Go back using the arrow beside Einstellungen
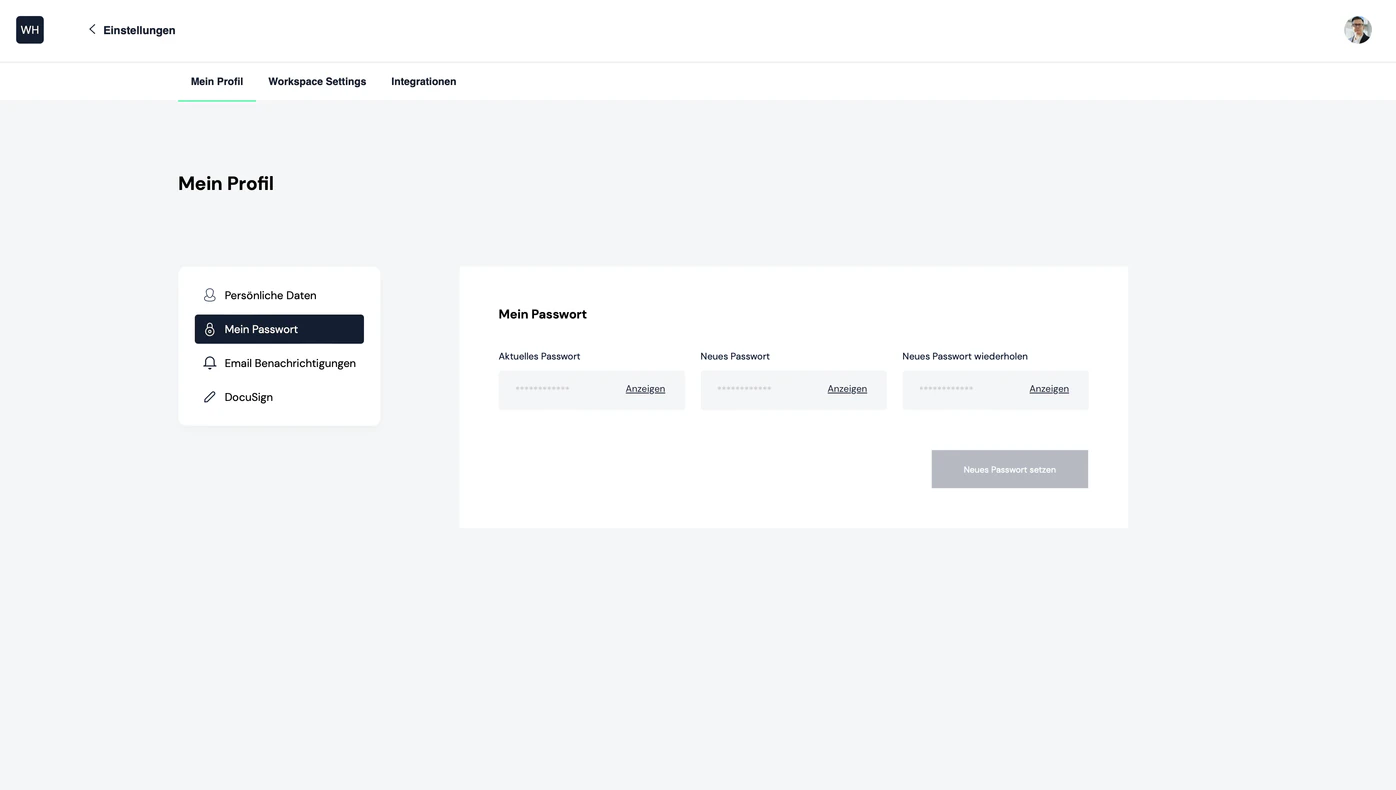 (92, 29)
